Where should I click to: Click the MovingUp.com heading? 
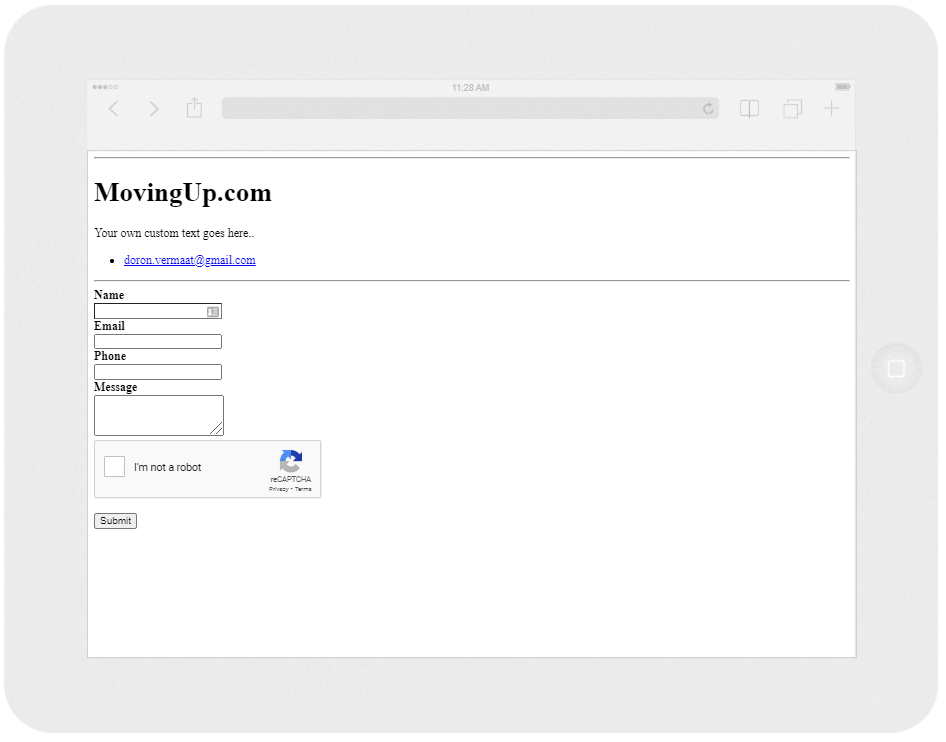(x=183, y=192)
